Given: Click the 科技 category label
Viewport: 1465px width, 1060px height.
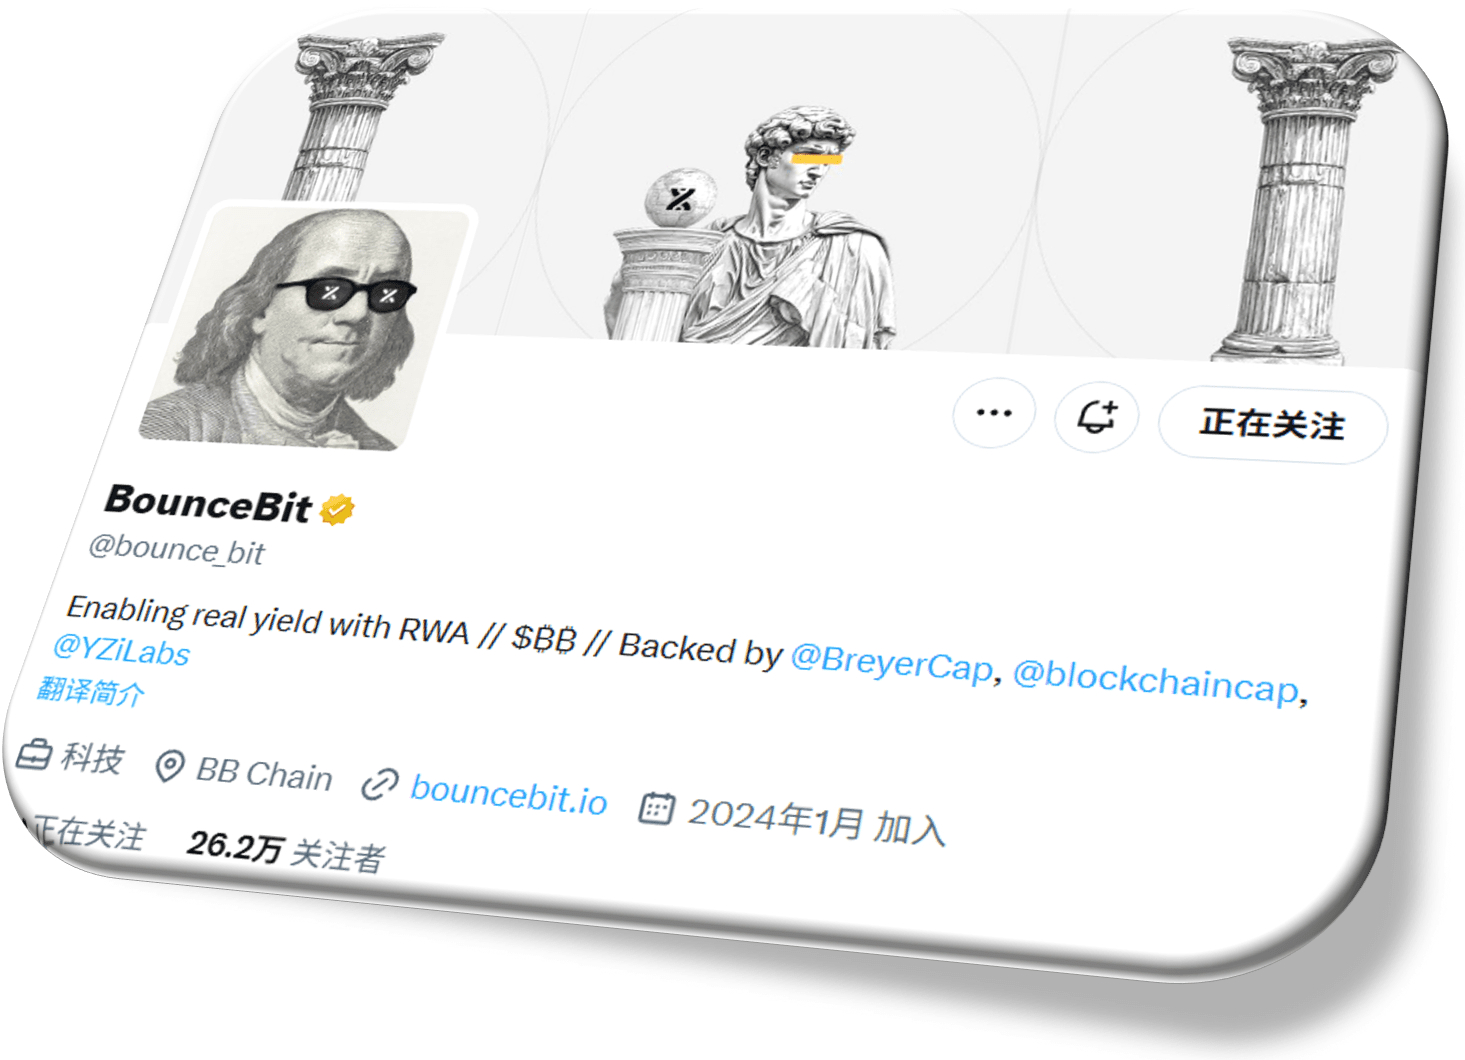Looking at the screenshot, I should [x=92, y=758].
